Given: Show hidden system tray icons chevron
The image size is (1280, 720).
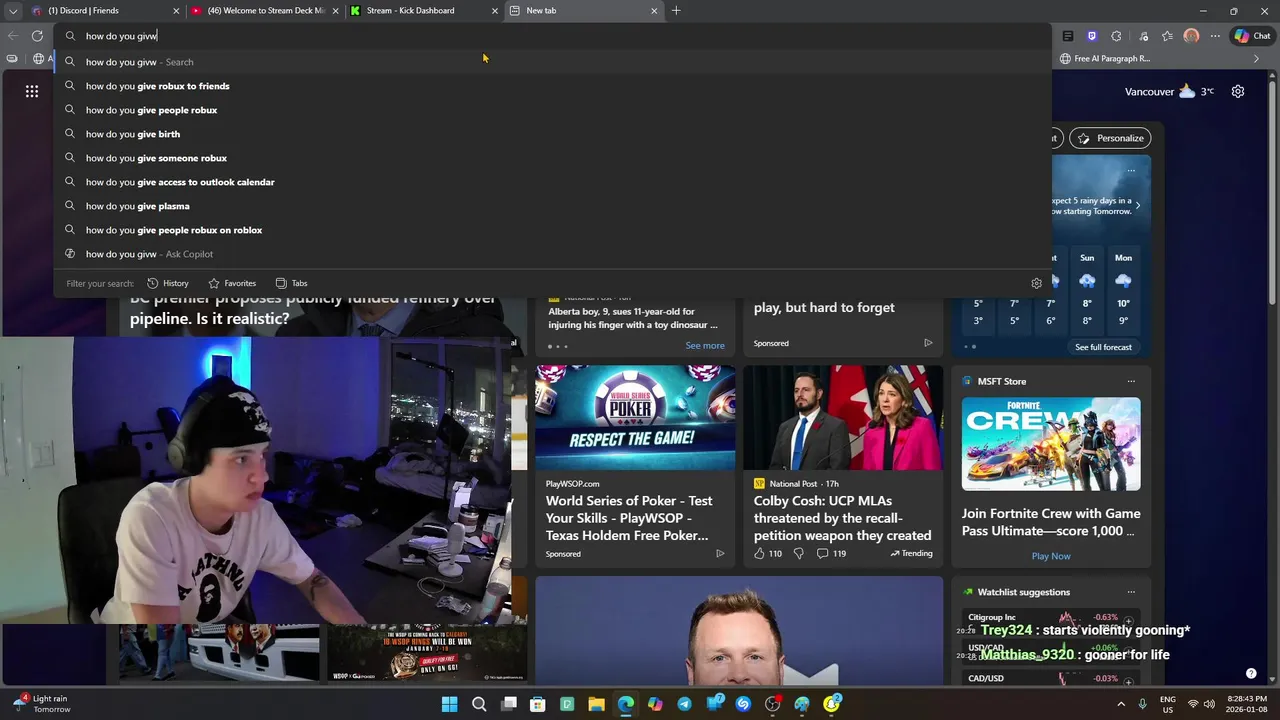Looking at the screenshot, I should tap(1119, 704).
